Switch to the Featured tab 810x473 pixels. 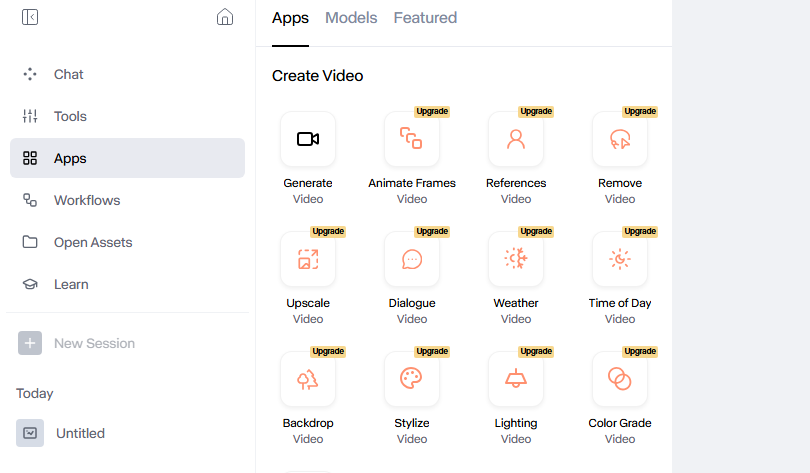coord(425,18)
